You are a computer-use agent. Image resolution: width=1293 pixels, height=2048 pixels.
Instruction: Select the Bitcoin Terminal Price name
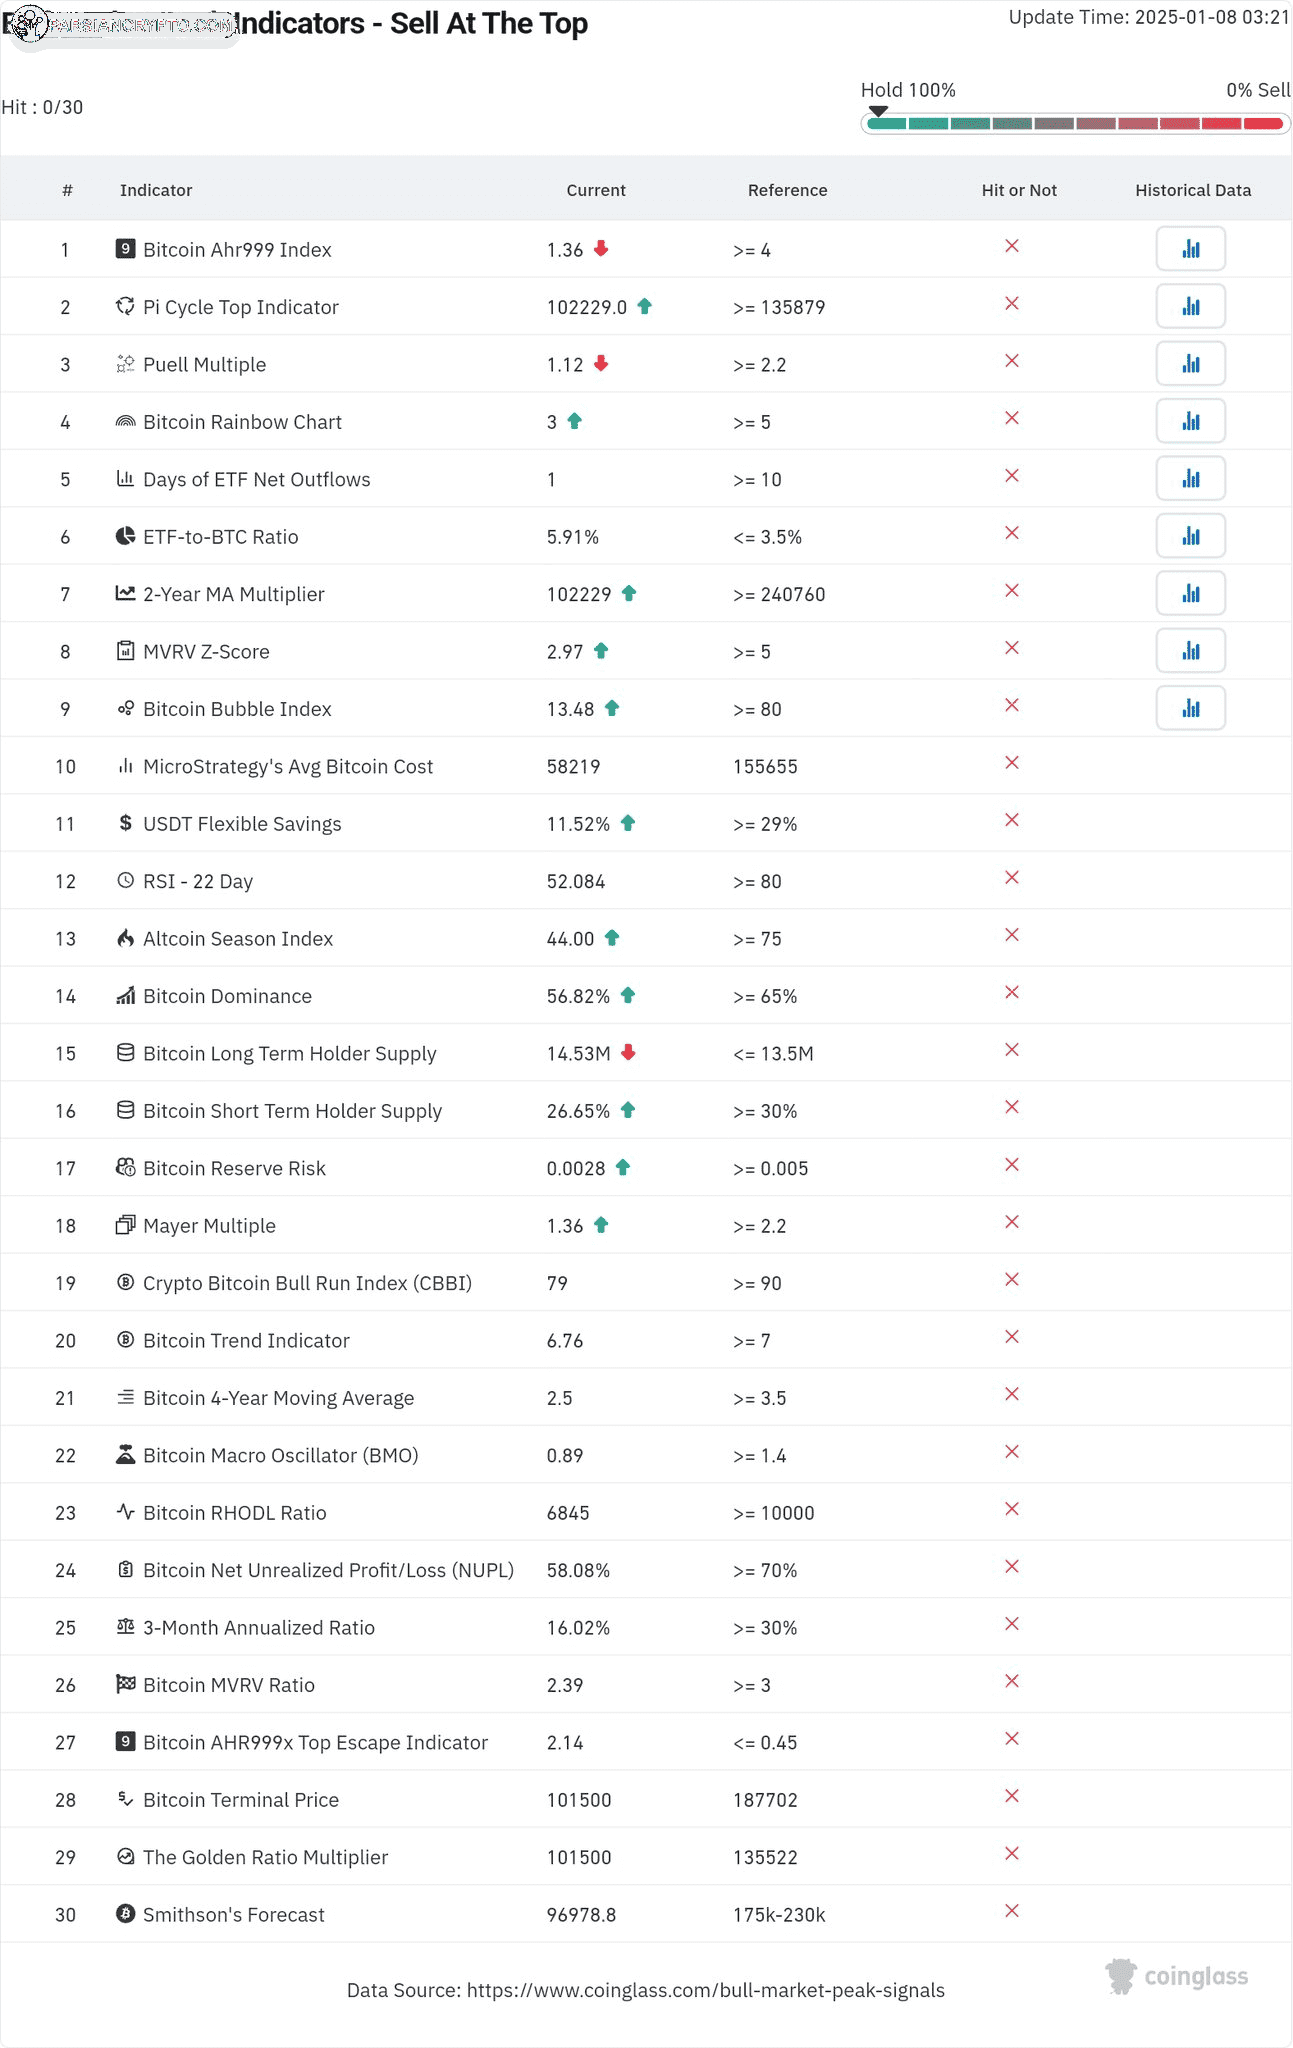(x=241, y=1799)
